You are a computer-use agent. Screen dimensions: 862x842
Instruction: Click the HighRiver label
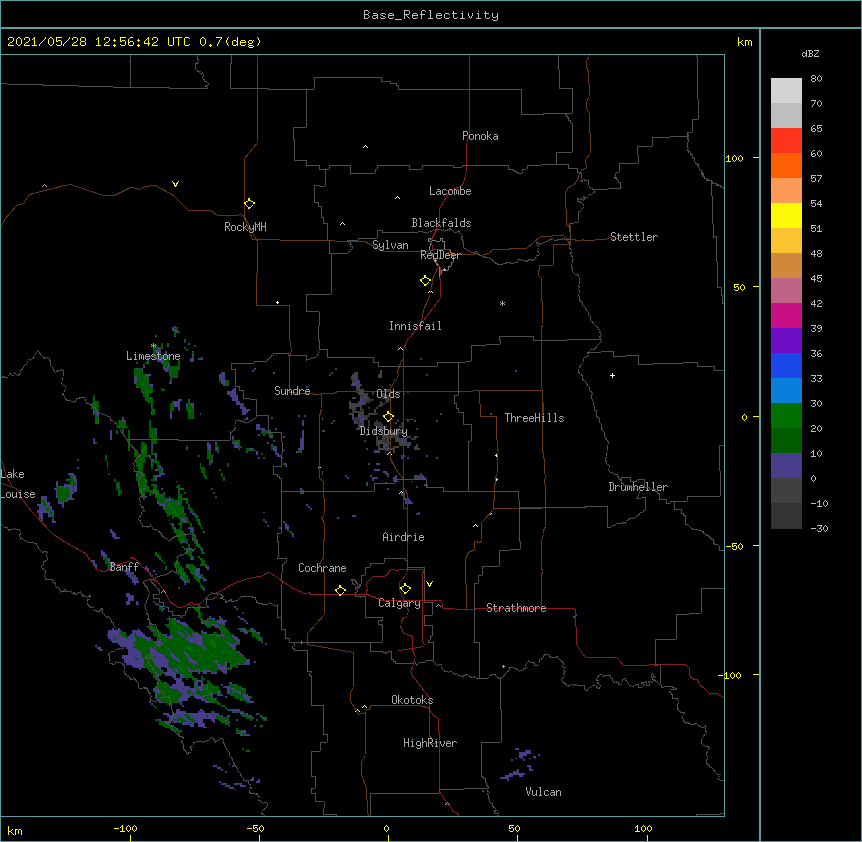point(430,743)
